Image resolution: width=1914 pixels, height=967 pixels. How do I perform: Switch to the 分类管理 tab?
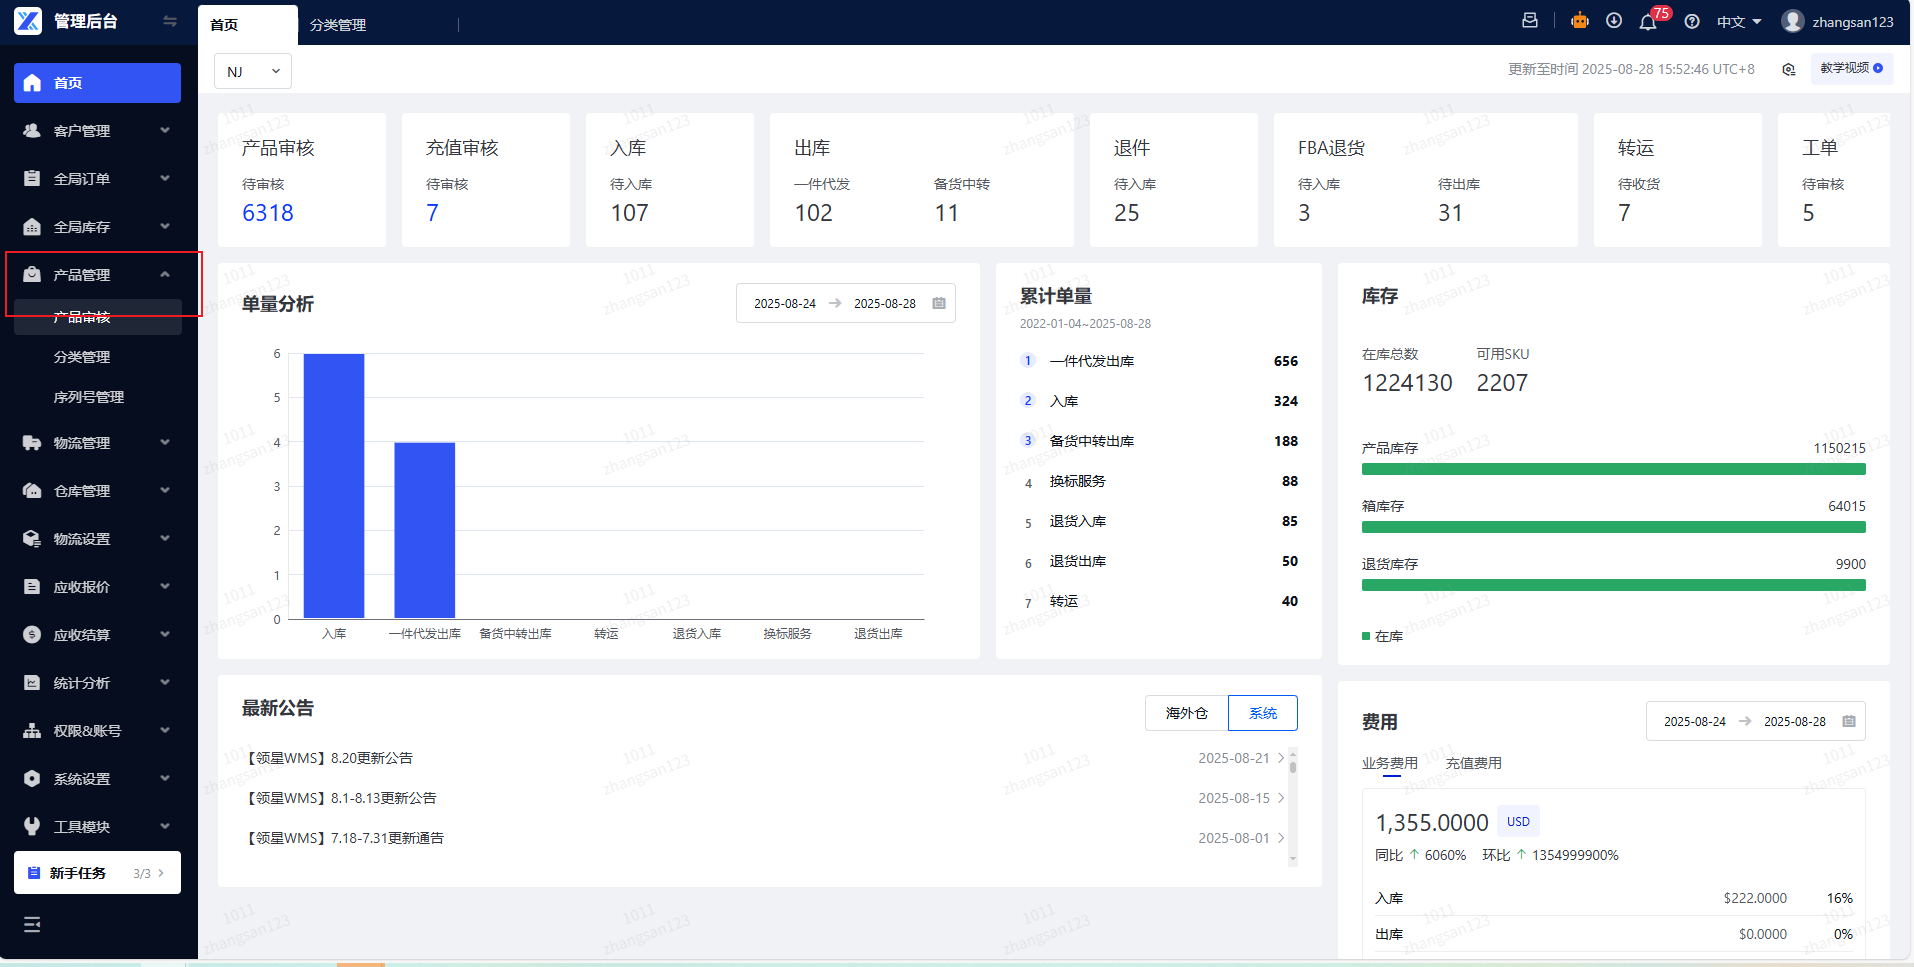(x=338, y=25)
